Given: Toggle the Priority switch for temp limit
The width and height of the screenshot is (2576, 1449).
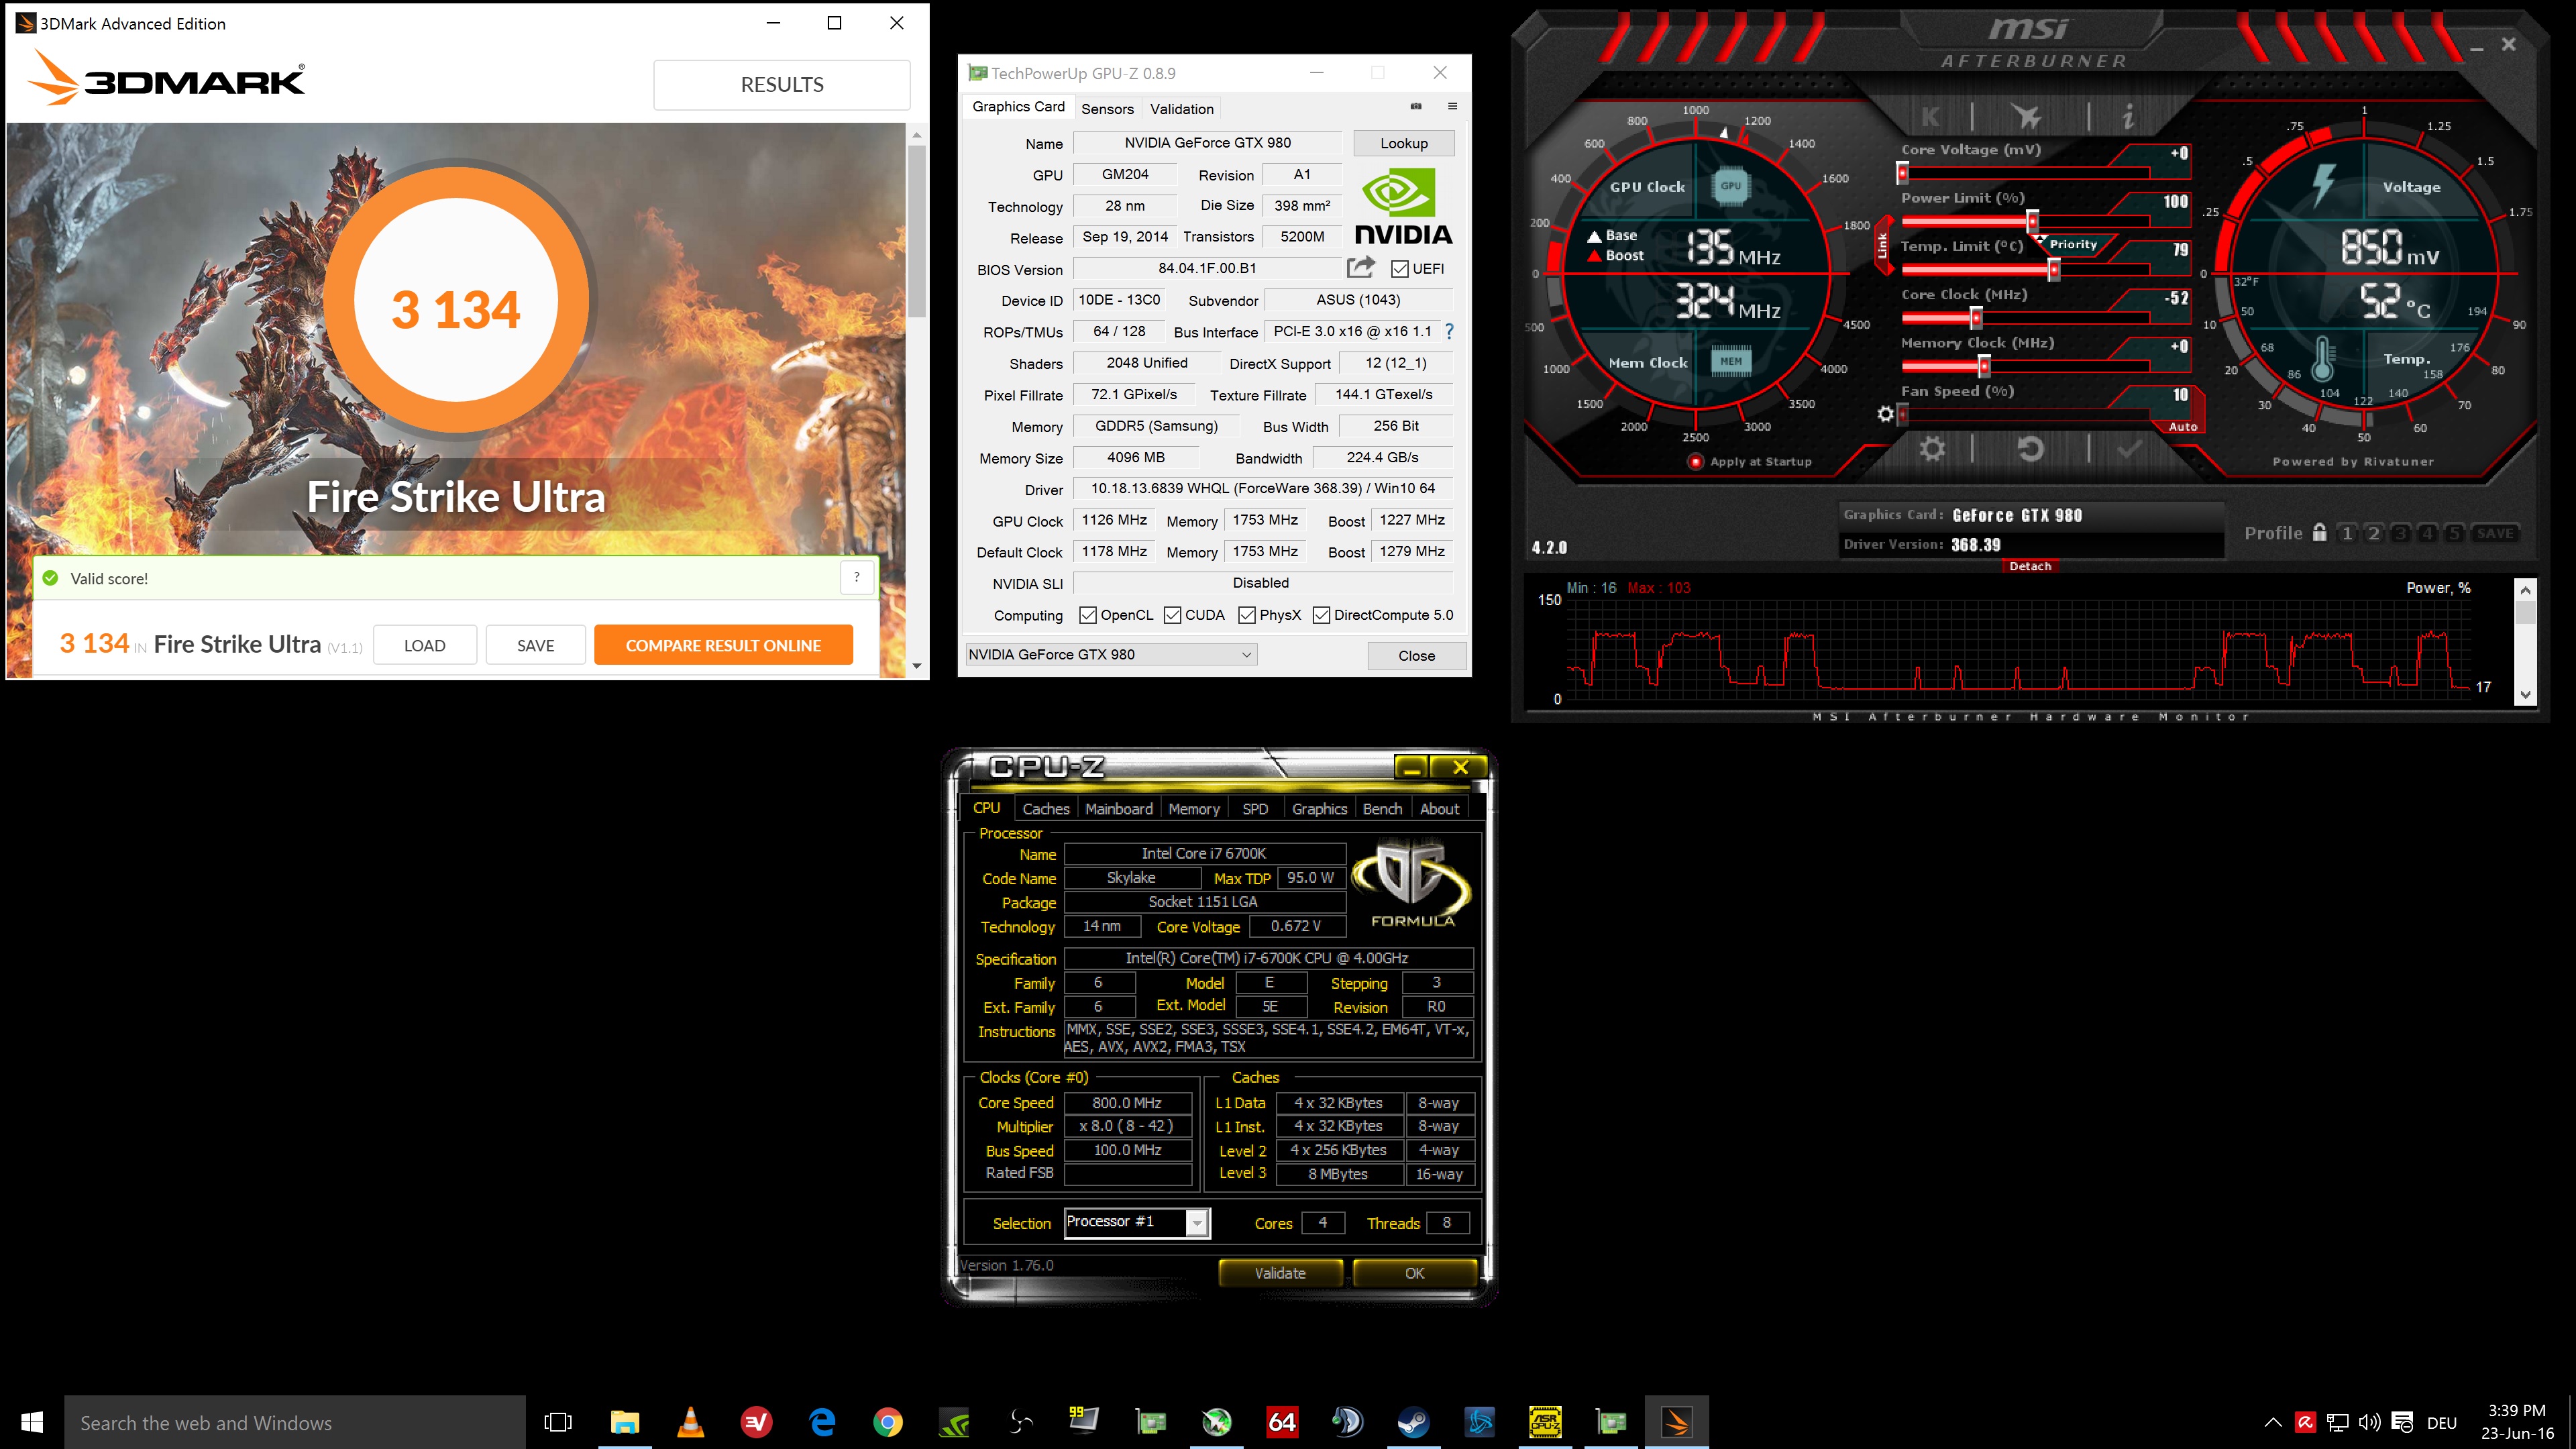Looking at the screenshot, I should [x=2073, y=244].
